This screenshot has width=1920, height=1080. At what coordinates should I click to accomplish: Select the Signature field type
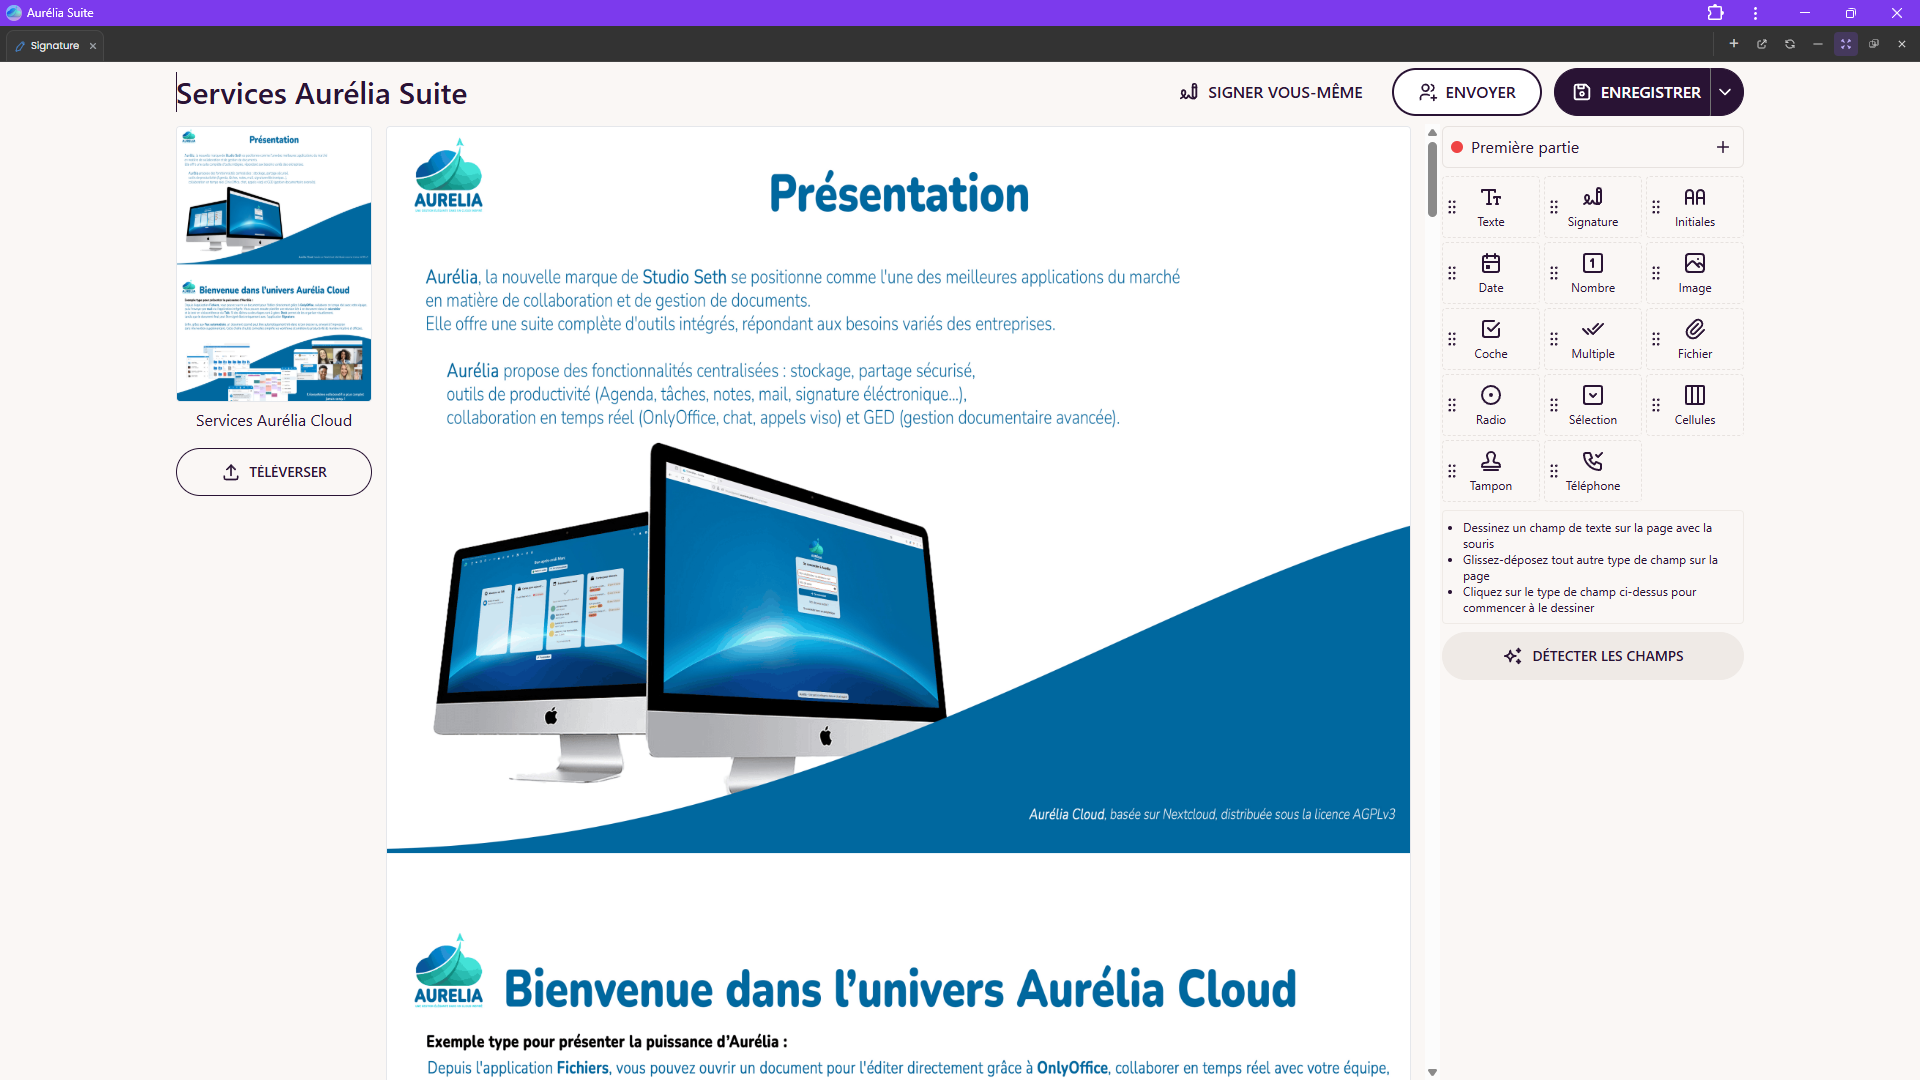pyautogui.click(x=1592, y=207)
